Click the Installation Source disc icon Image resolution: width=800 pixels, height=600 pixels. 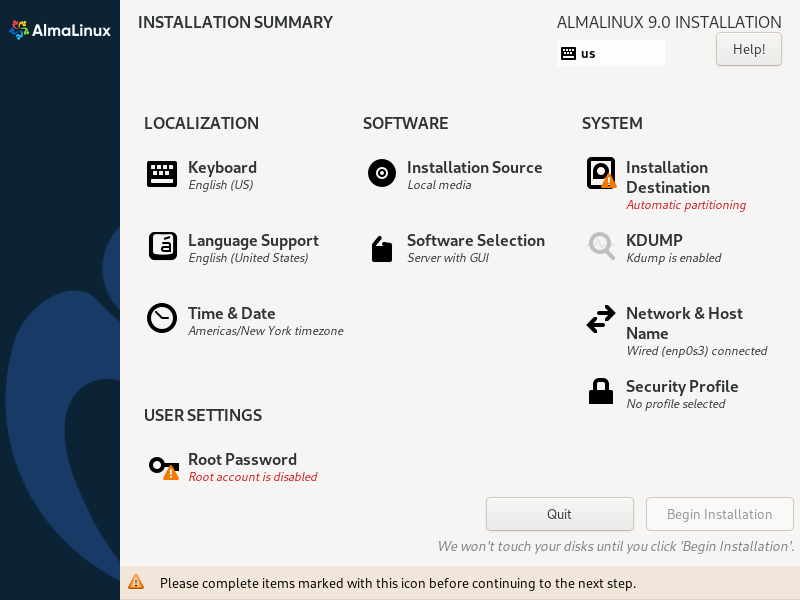point(382,173)
